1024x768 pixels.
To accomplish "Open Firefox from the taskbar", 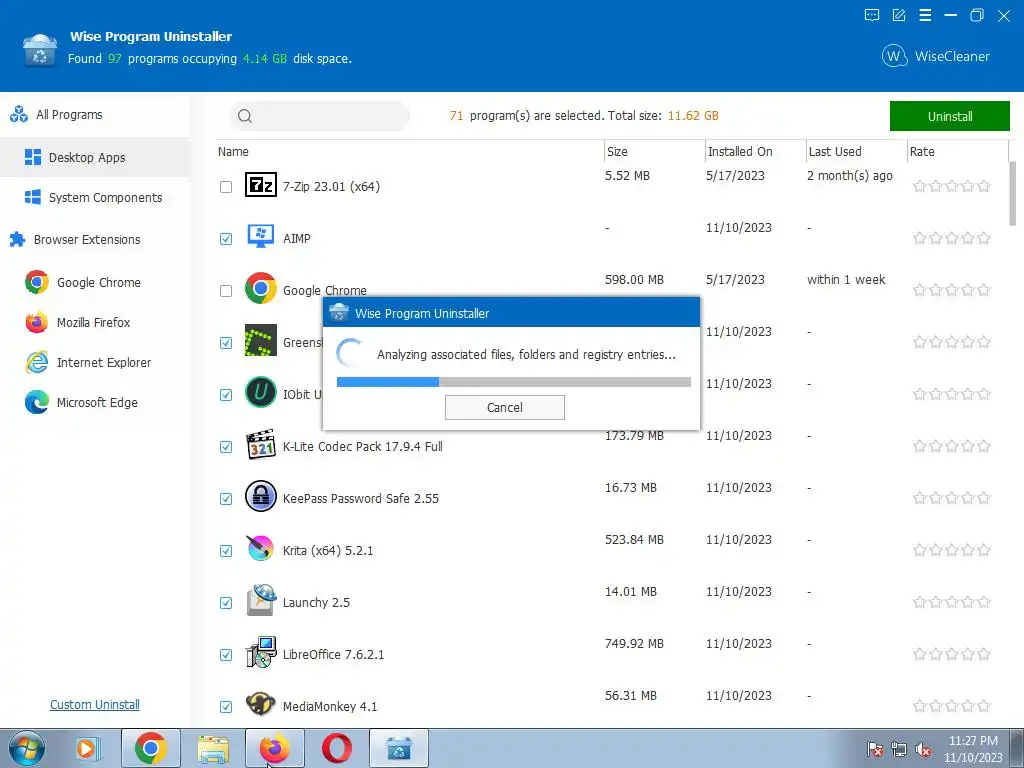I will [x=274, y=748].
